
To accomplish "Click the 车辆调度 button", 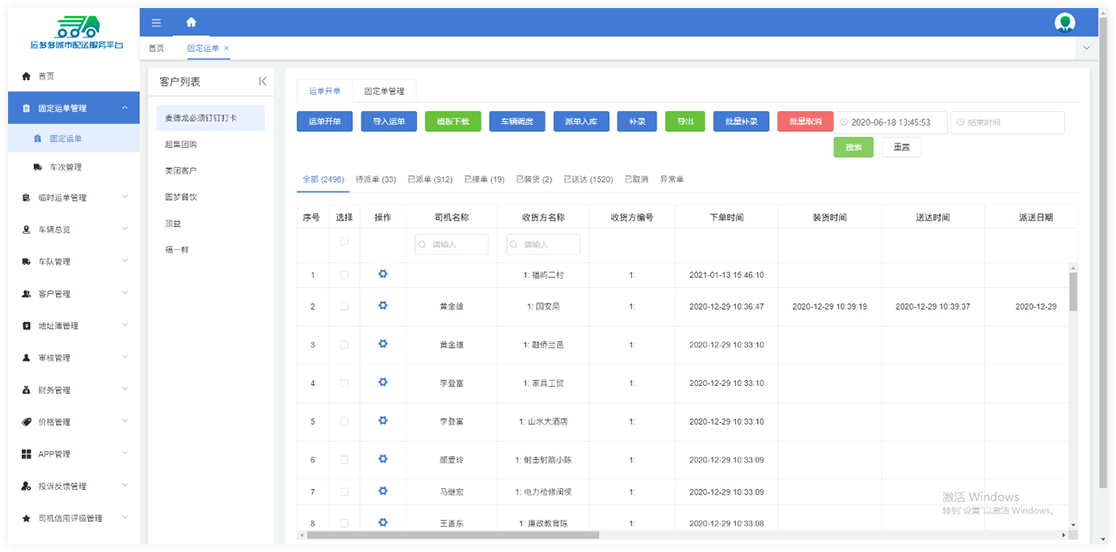I will pyautogui.click(x=517, y=122).
